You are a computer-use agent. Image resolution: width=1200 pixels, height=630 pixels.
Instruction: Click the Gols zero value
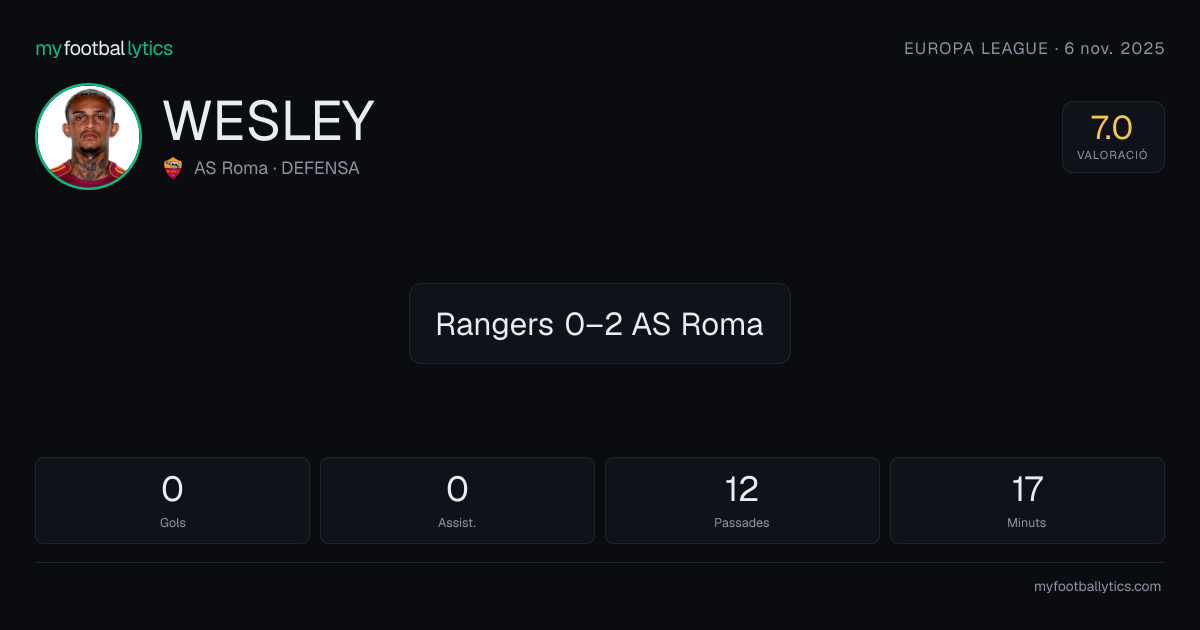[x=172, y=489]
